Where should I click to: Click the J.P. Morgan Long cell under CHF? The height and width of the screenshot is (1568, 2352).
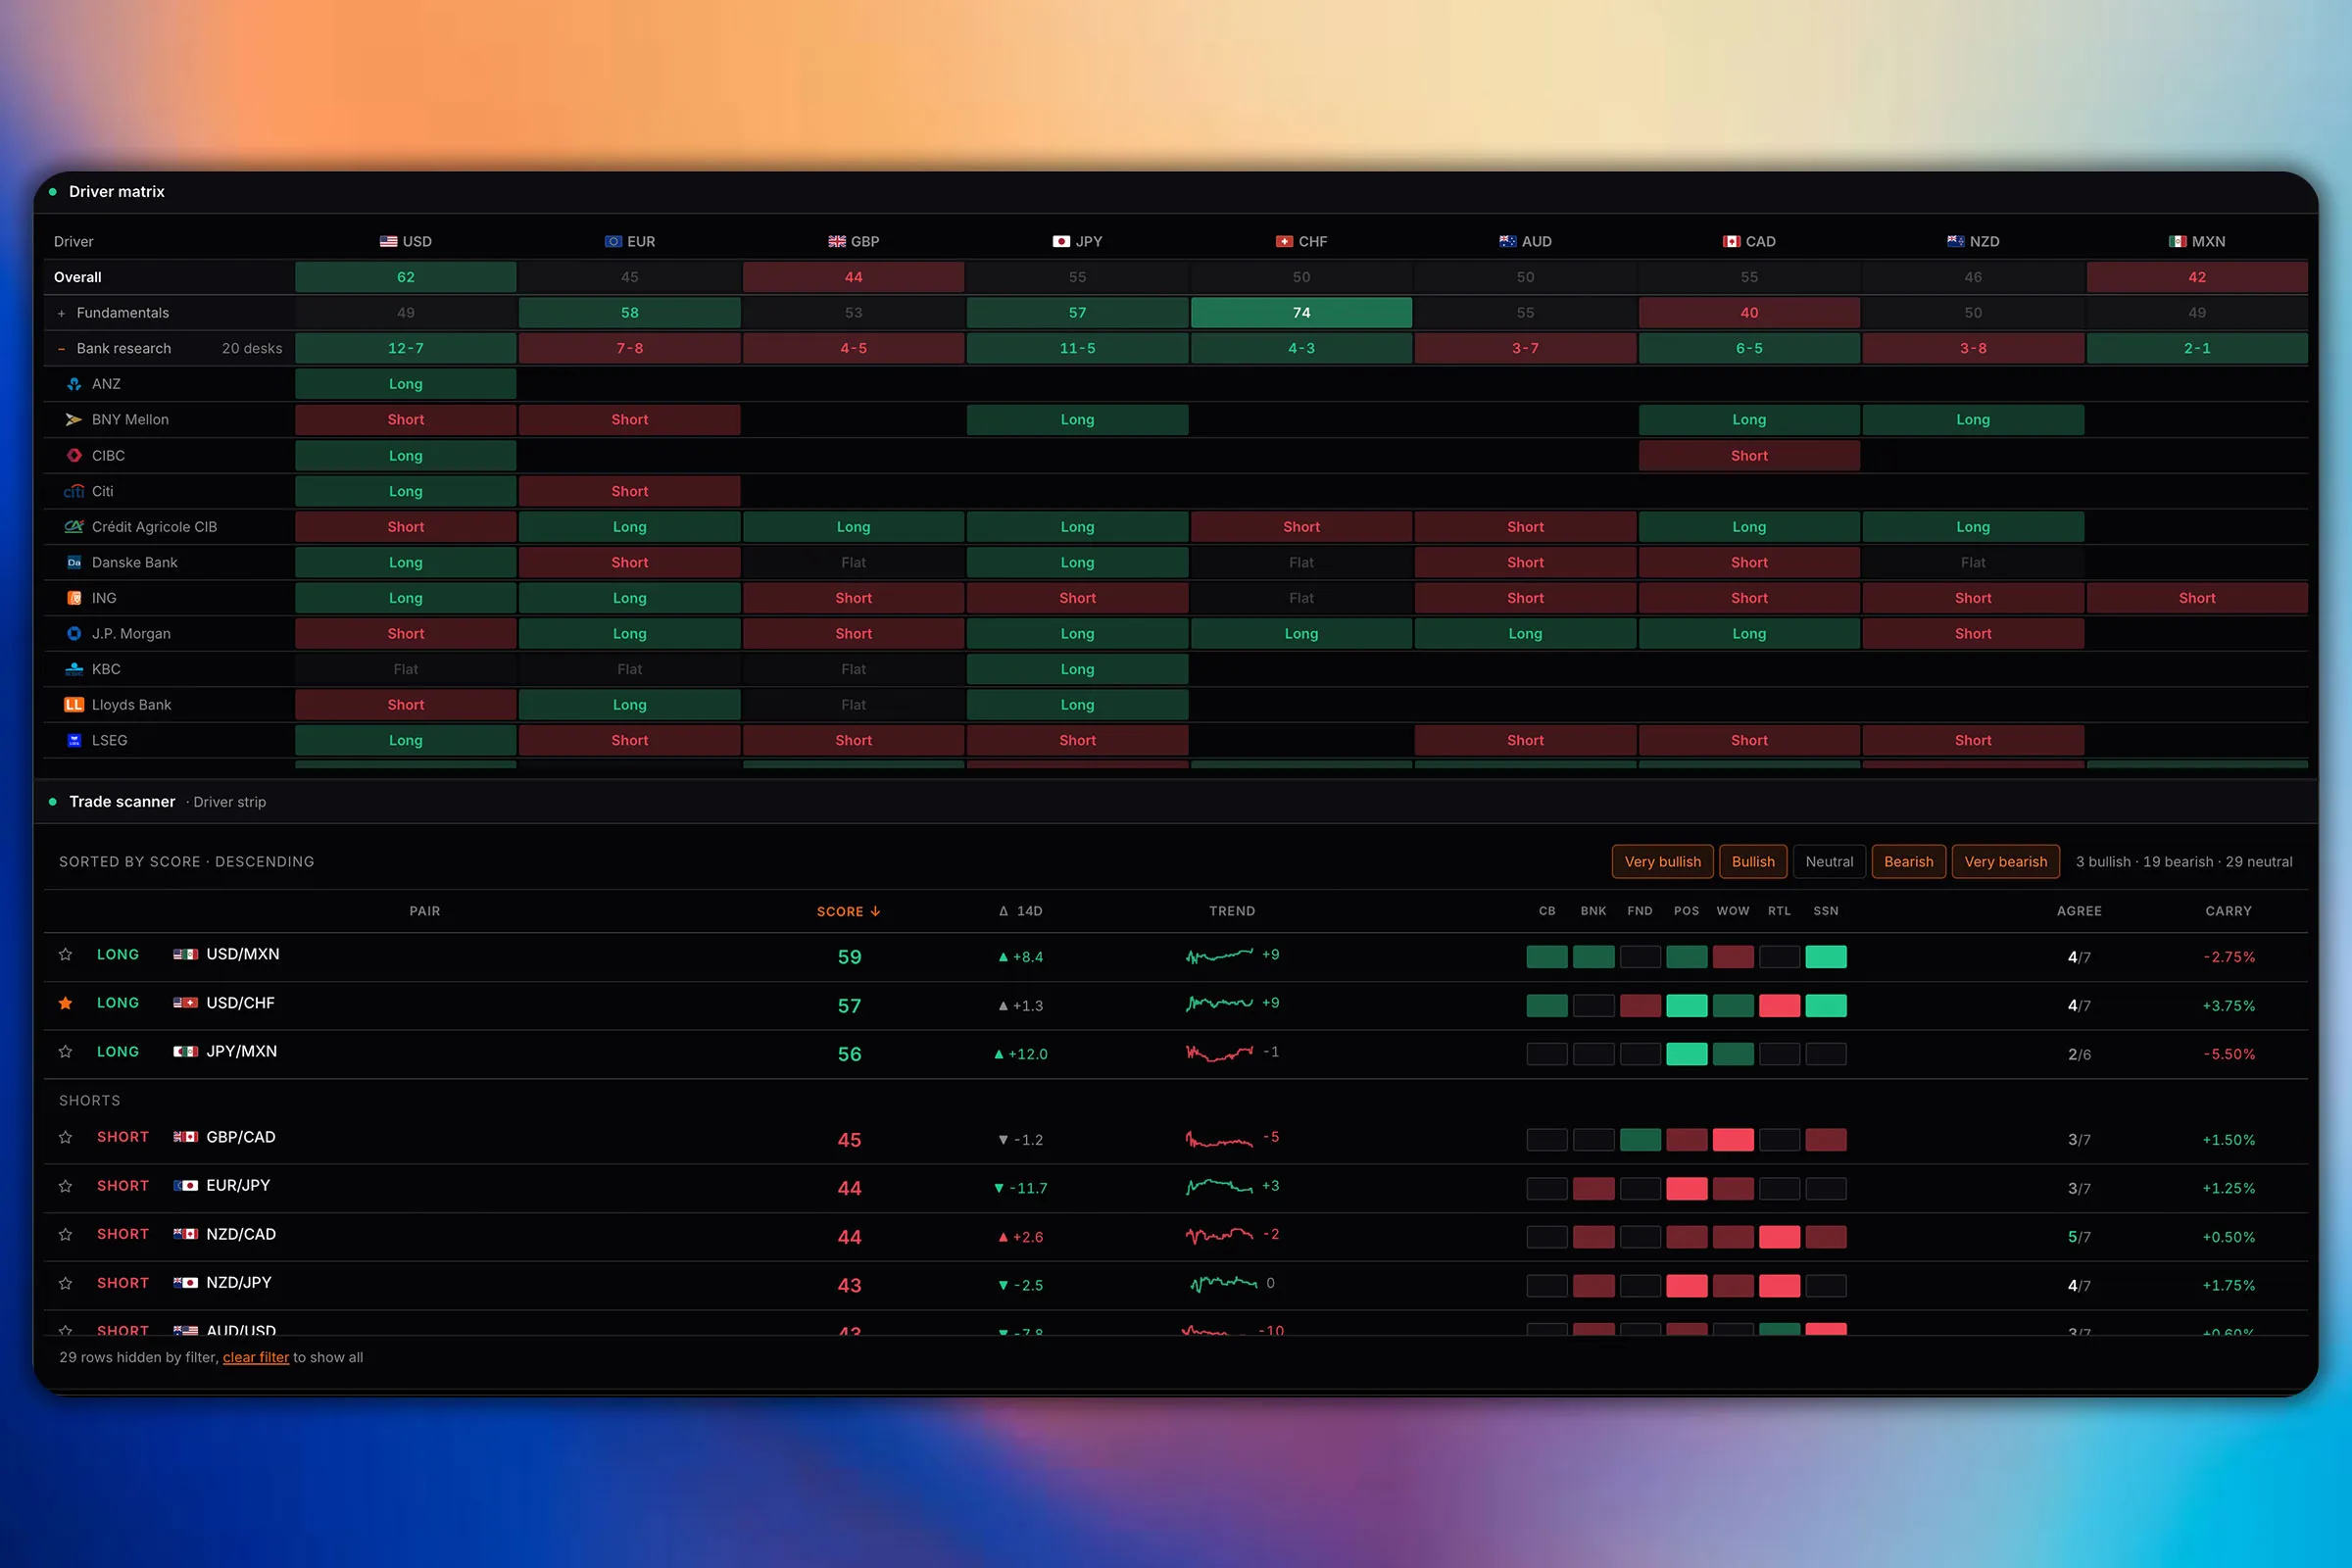click(1301, 634)
